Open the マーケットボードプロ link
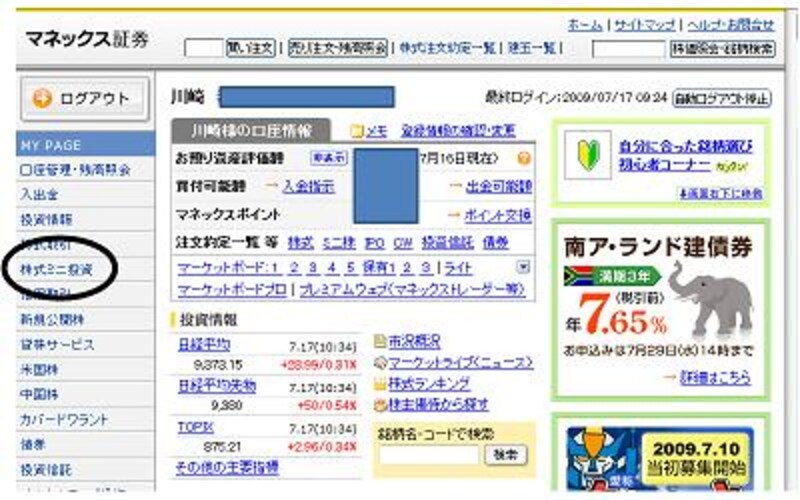Screen dimensions: 800x500 tap(232, 290)
